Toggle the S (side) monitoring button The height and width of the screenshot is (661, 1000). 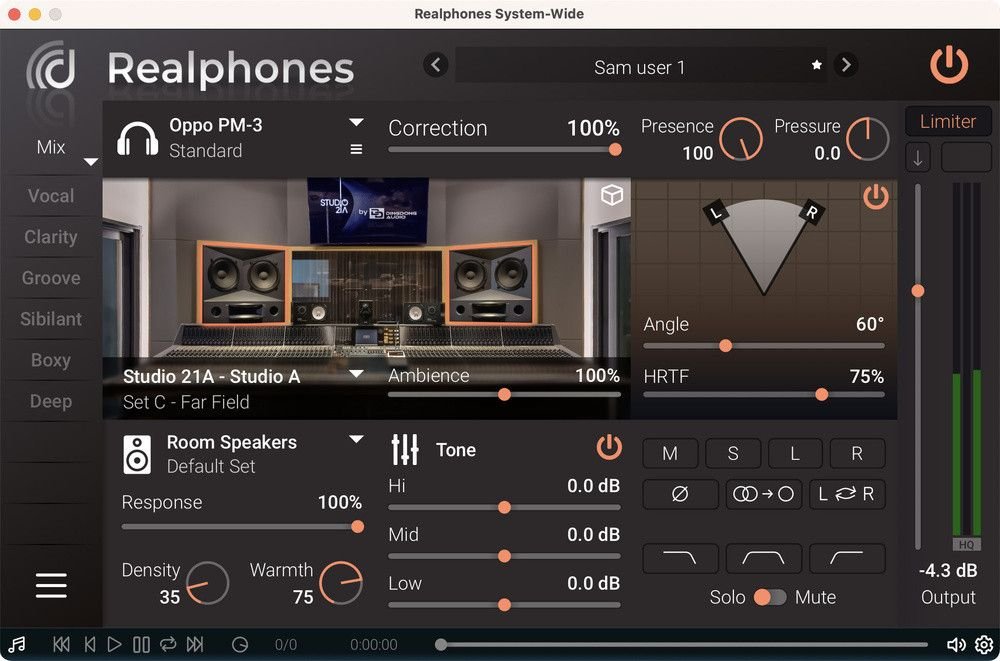click(733, 454)
